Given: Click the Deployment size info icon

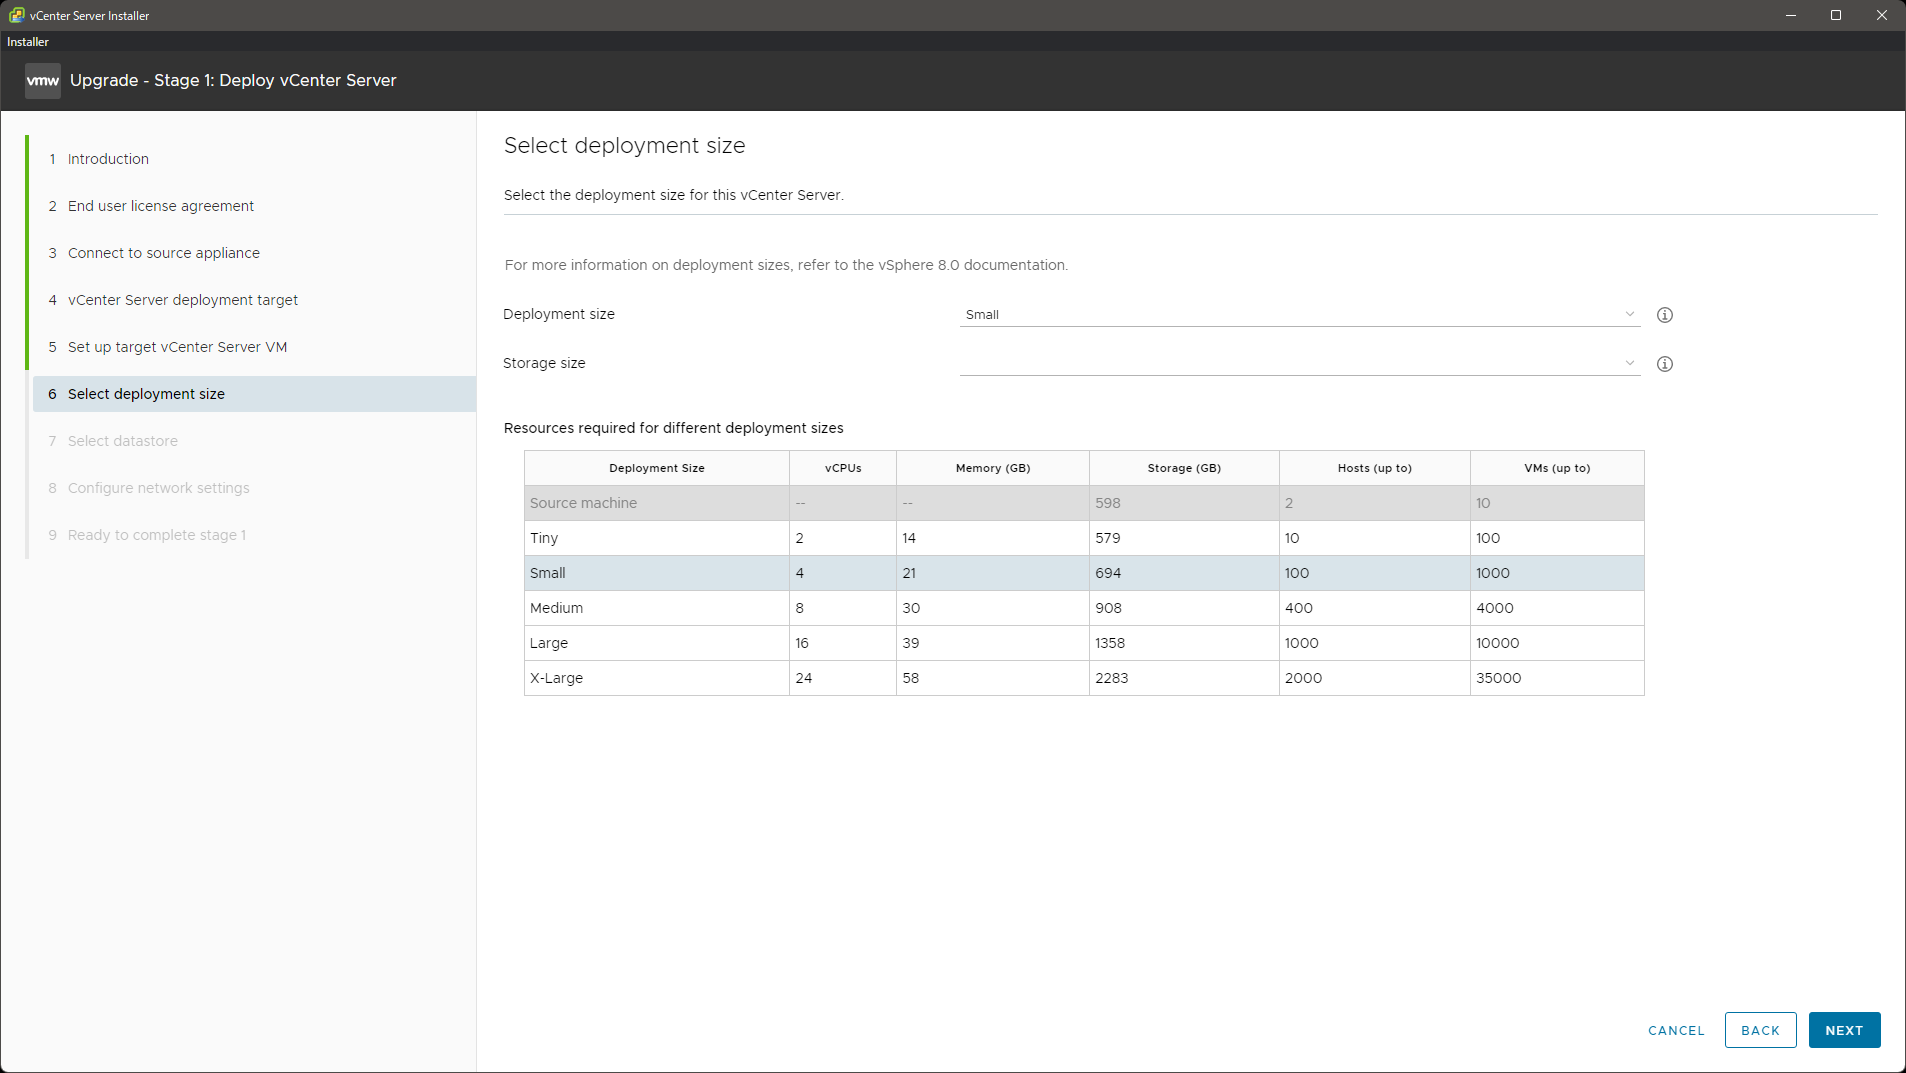Looking at the screenshot, I should pos(1665,315).
